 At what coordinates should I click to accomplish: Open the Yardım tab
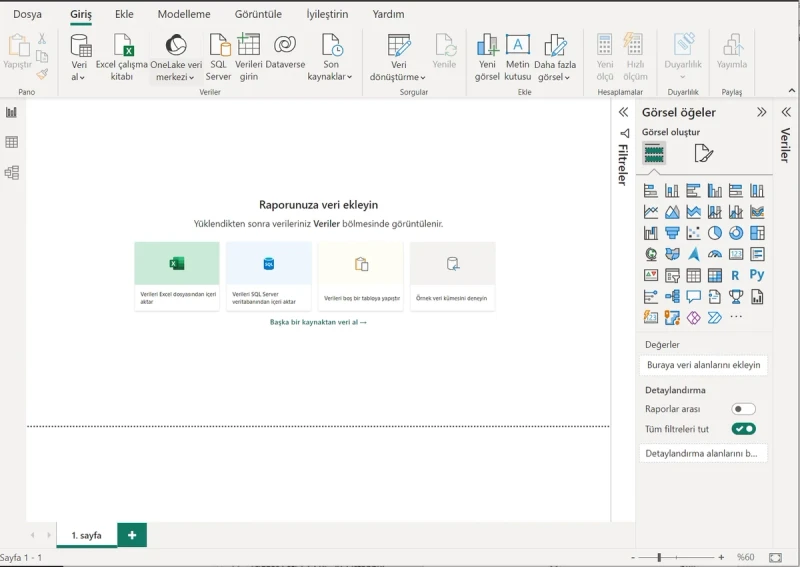click(388, 14)
